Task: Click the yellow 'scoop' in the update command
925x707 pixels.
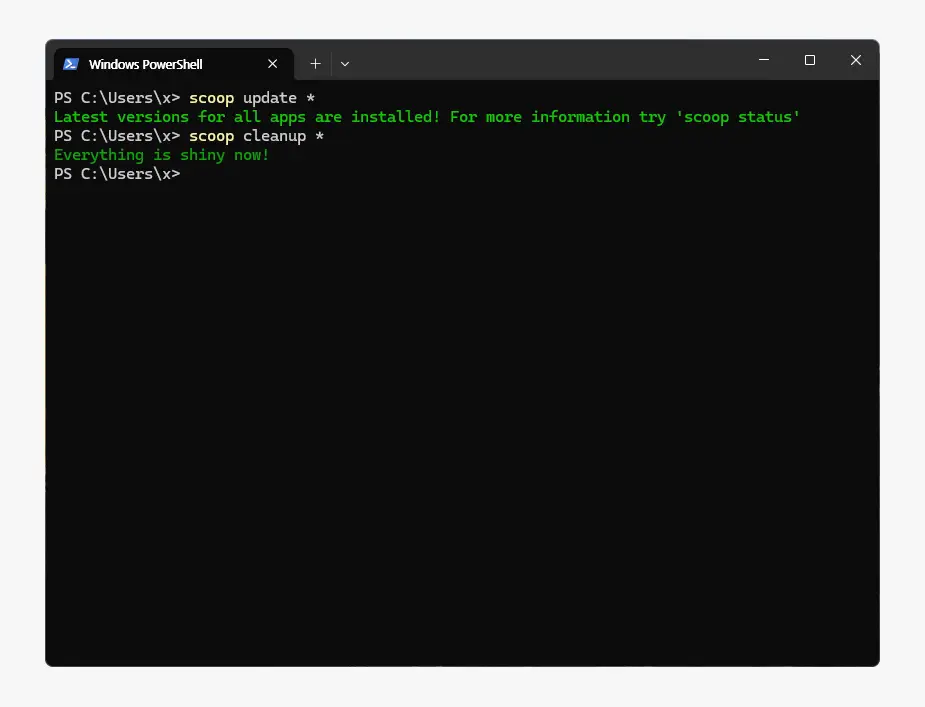Action: [211, 98]
